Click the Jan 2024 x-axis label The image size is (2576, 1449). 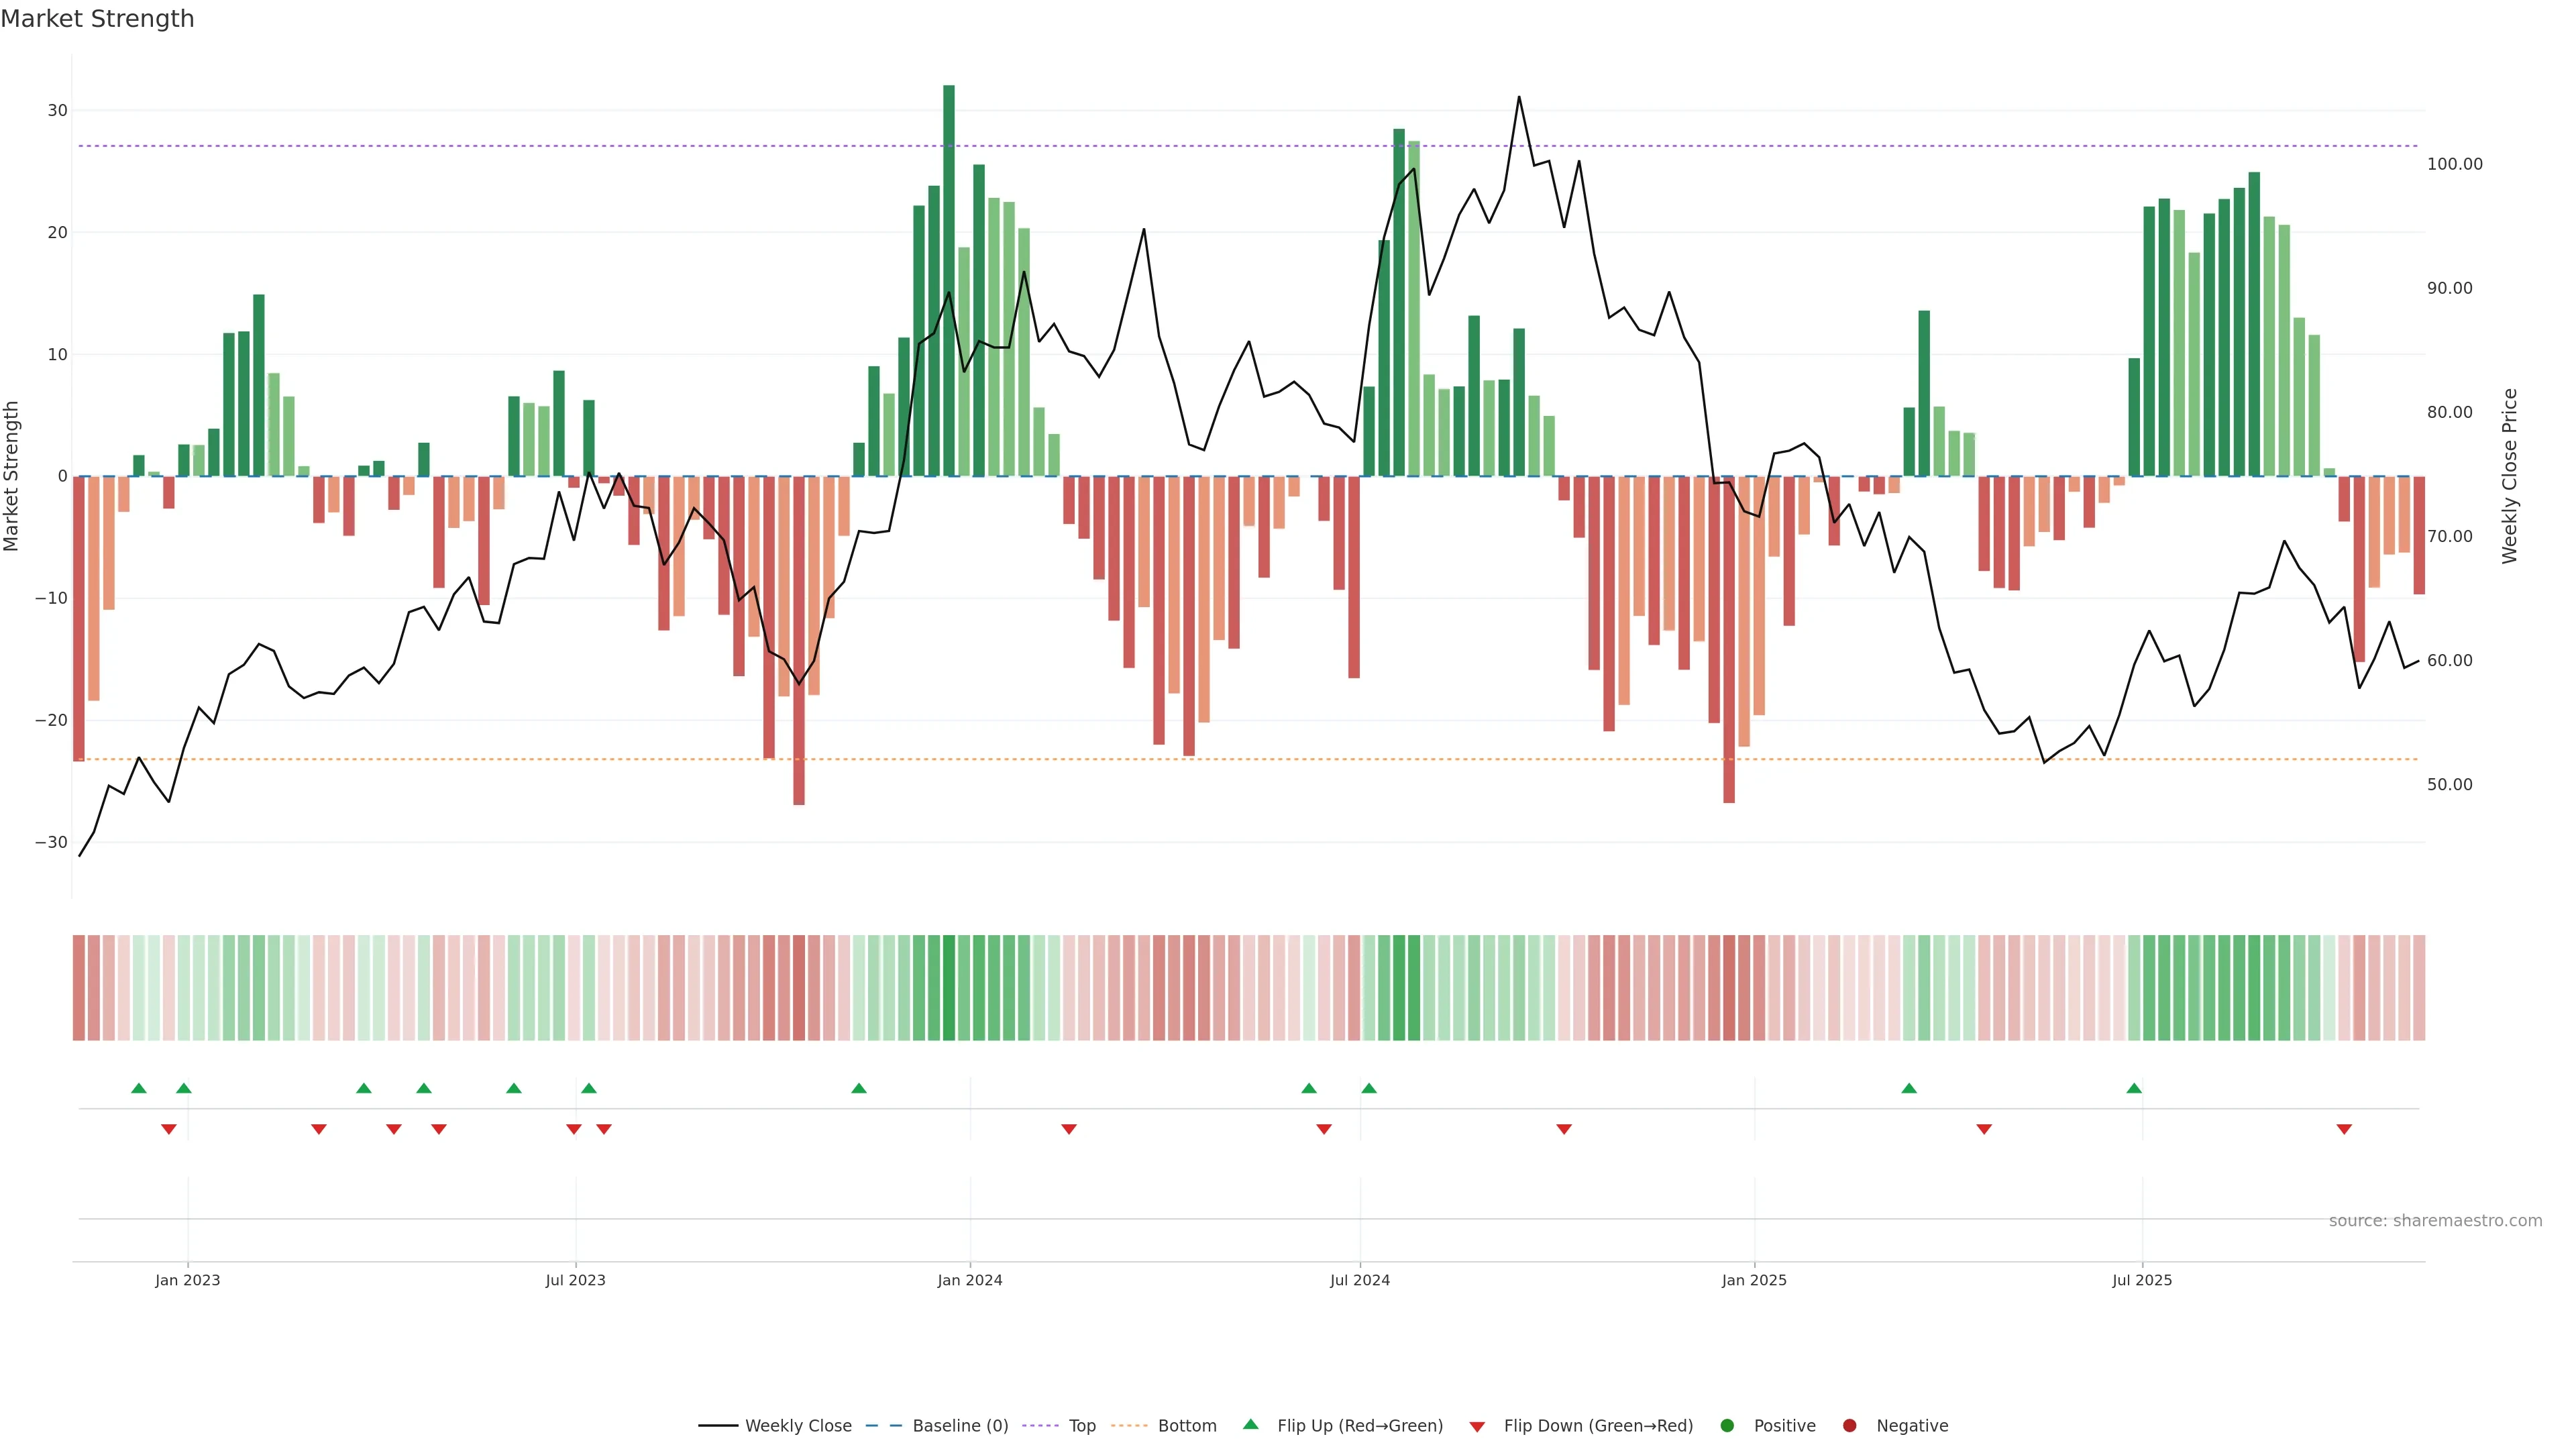[969, 1280]
